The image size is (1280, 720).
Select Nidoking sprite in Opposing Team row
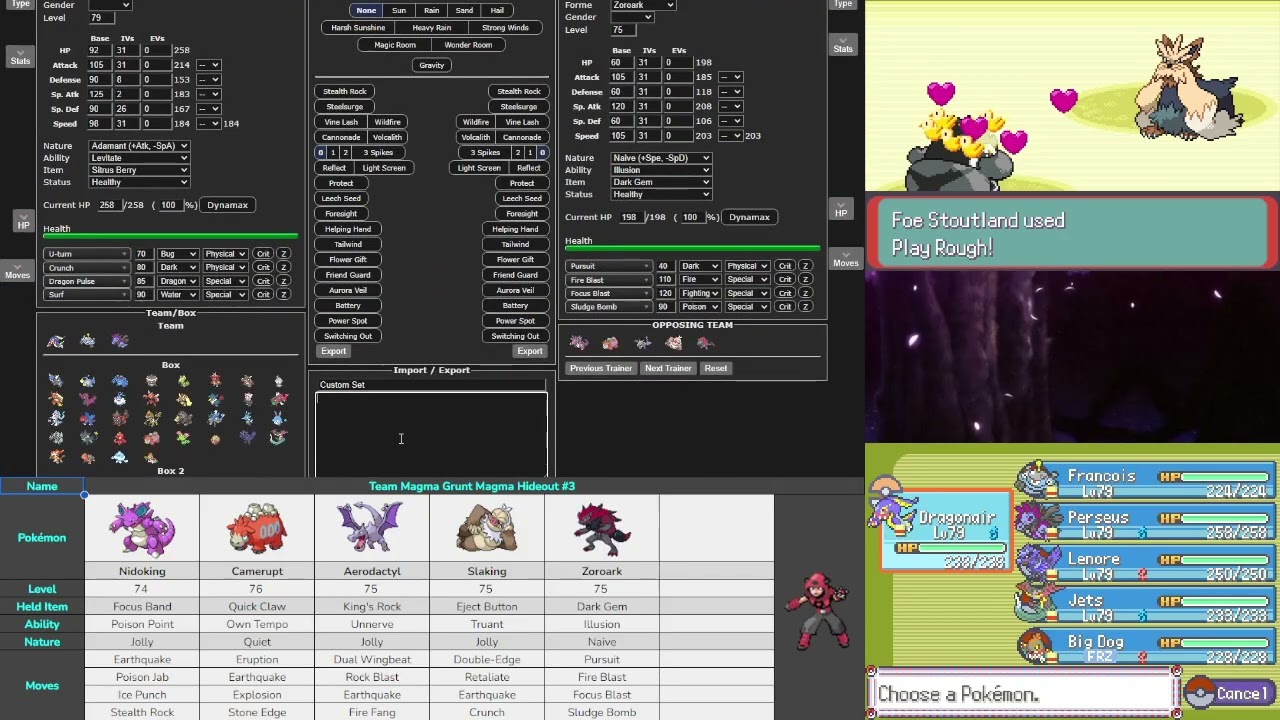click(x=578, y=343)
